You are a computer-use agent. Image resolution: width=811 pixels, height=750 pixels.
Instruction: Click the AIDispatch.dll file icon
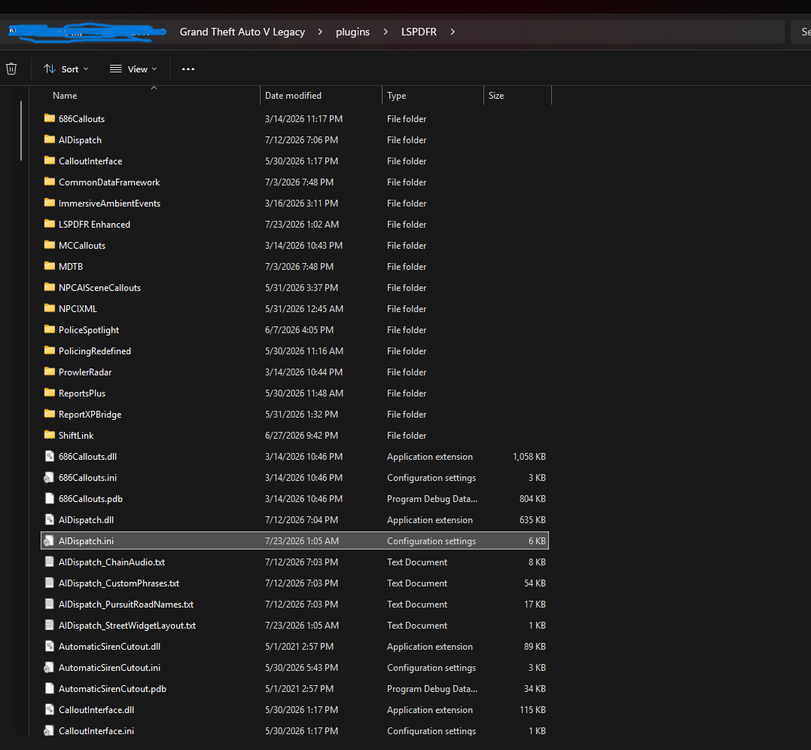pos(49,520)
